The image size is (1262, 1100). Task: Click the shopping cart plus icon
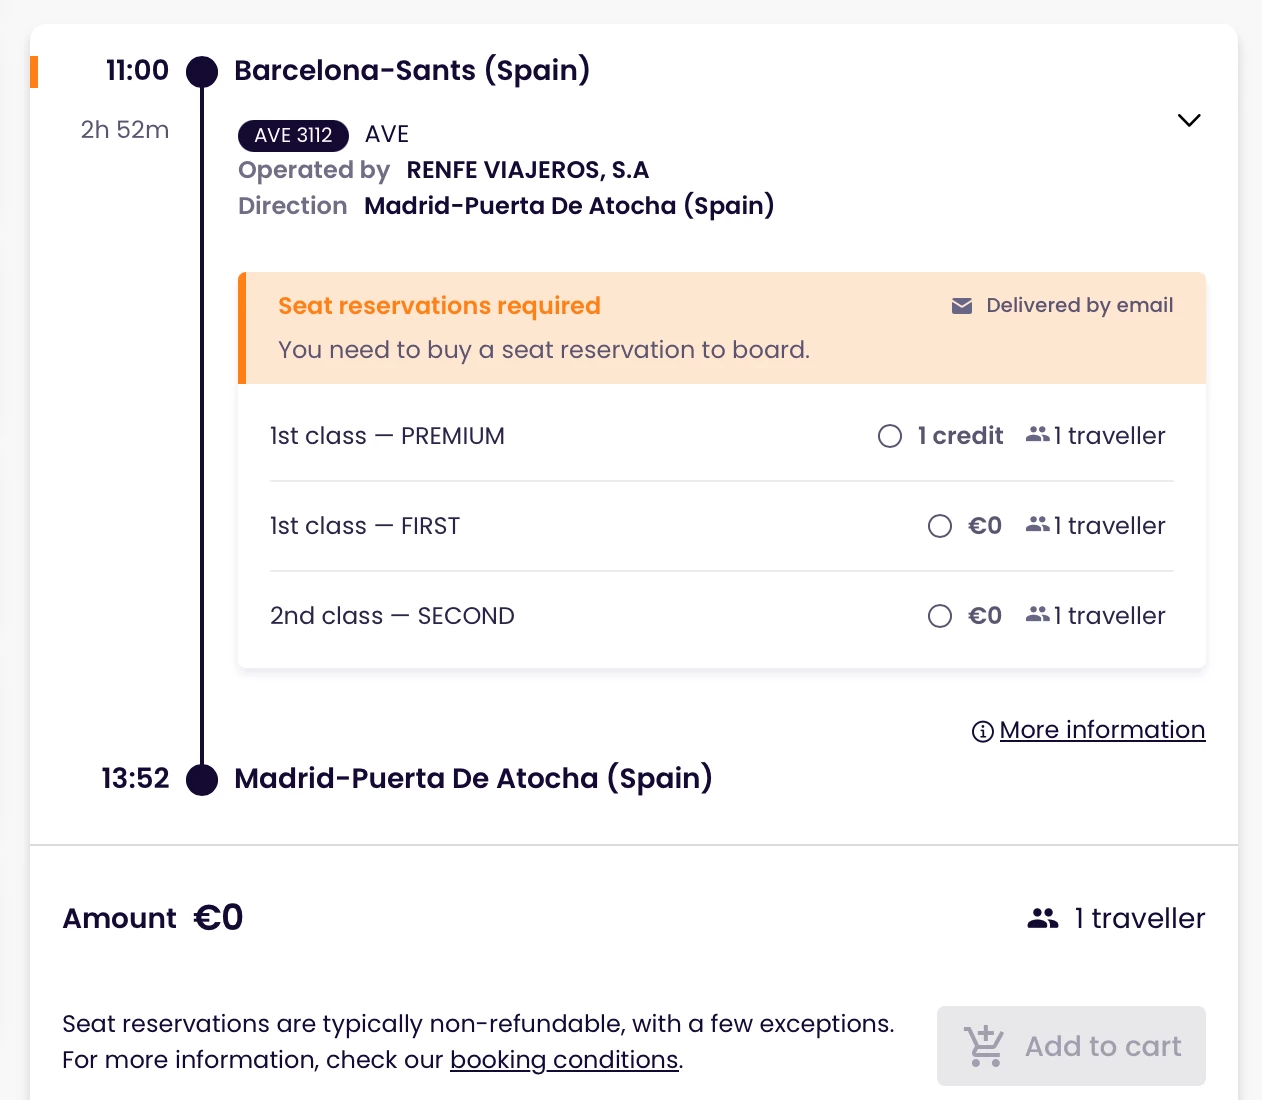(x=984, y=1046)
